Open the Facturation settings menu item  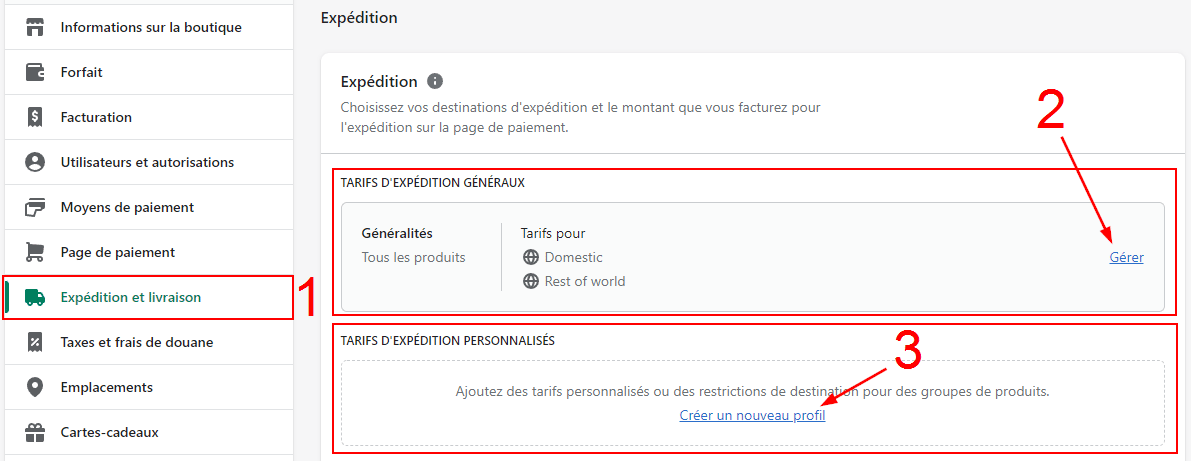(96, 117)
